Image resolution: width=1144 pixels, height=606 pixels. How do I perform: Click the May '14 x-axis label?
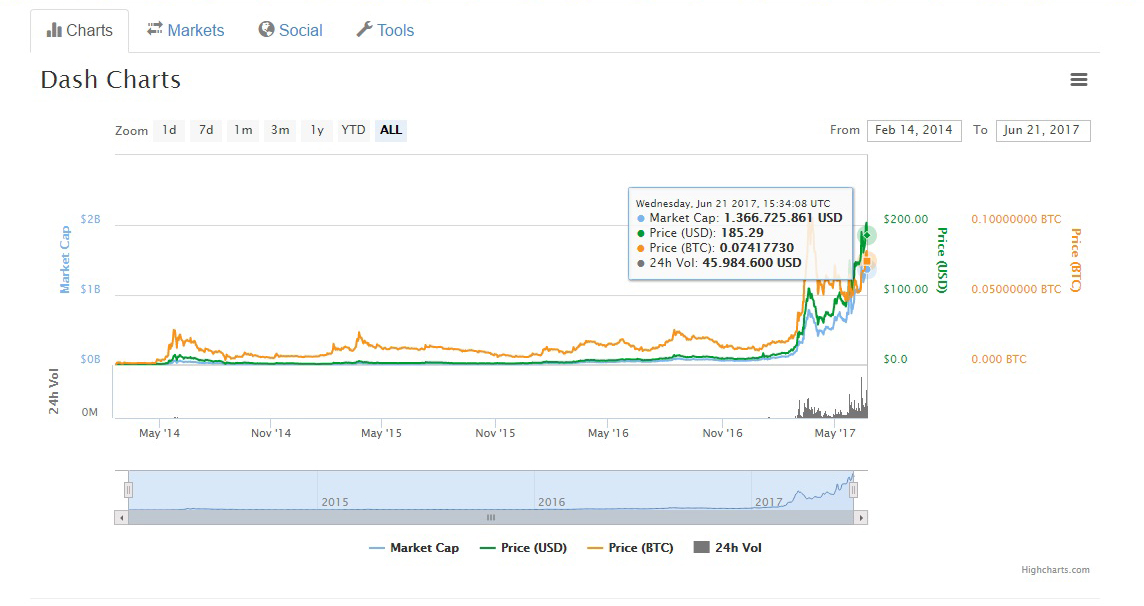coord(159,433)
